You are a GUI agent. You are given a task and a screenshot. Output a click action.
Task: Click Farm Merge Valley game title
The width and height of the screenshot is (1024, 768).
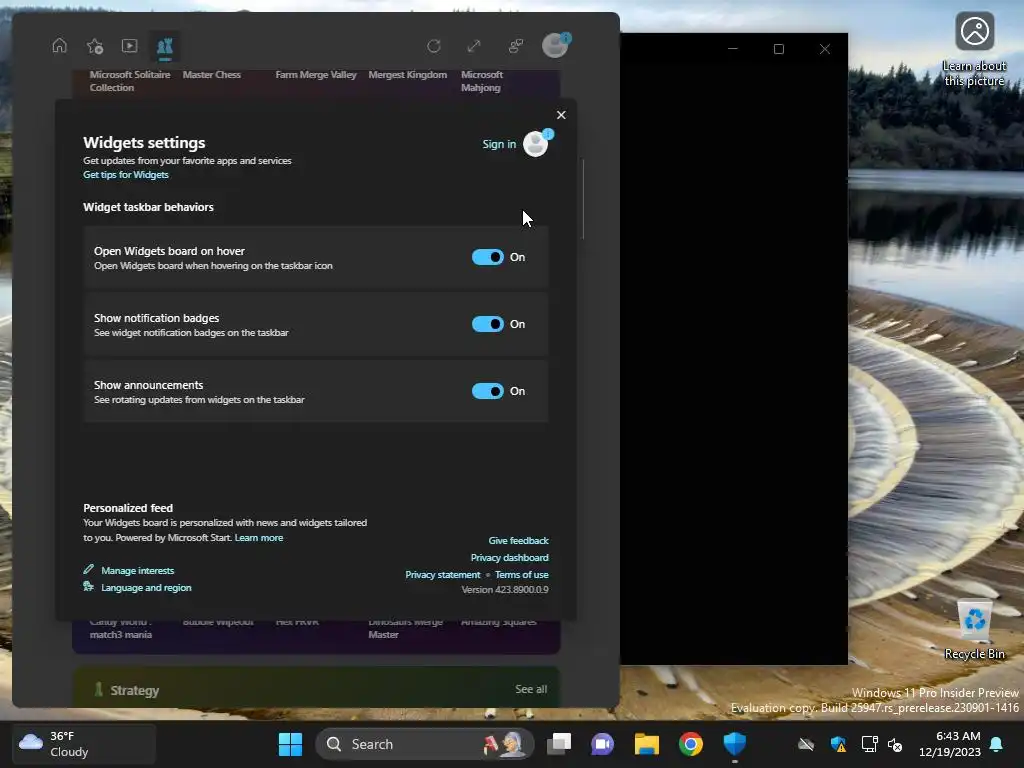(316, 74)
